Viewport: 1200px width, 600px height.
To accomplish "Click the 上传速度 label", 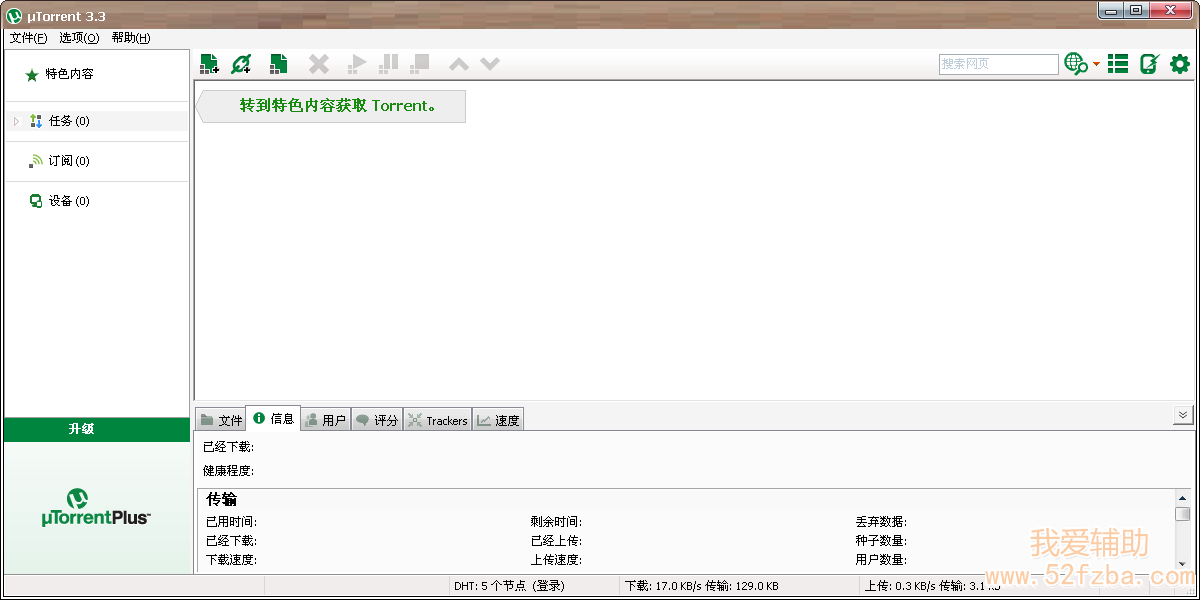I will (556, 560).
